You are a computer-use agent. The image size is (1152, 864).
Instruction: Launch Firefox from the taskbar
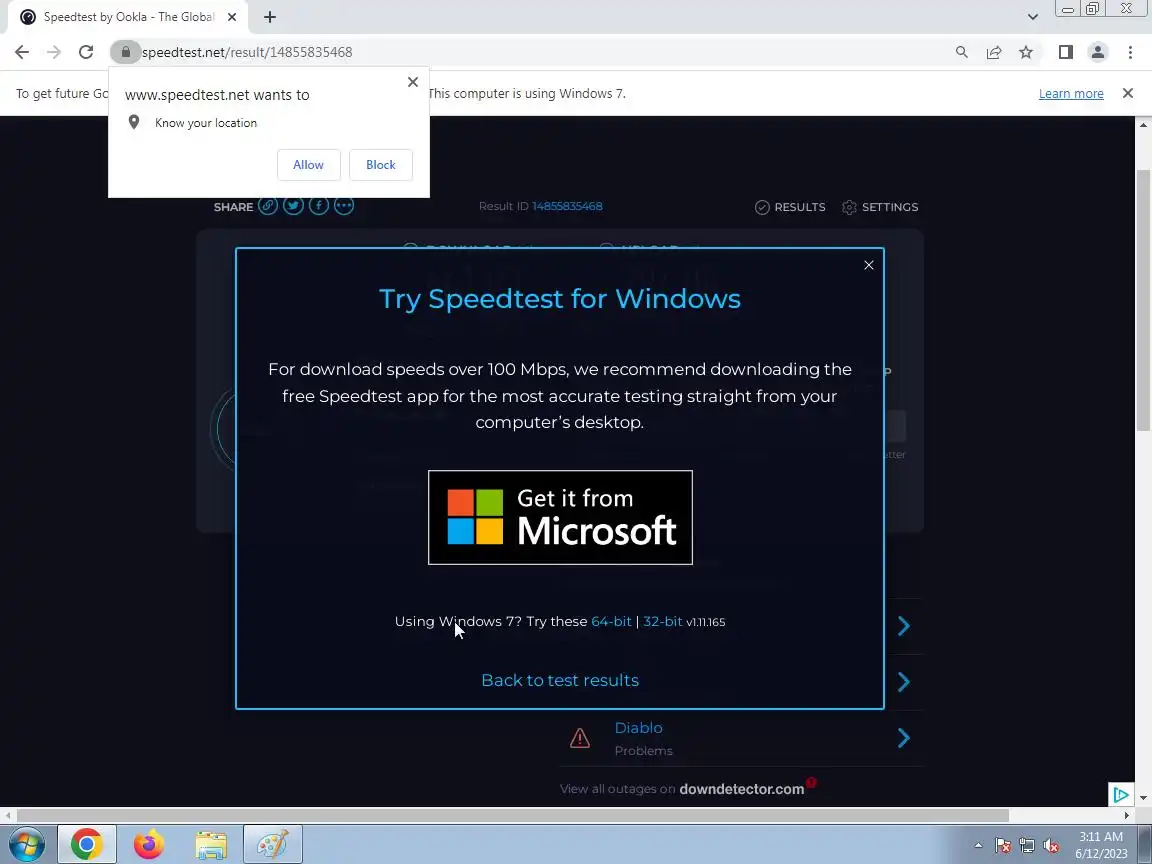point(148,844)
